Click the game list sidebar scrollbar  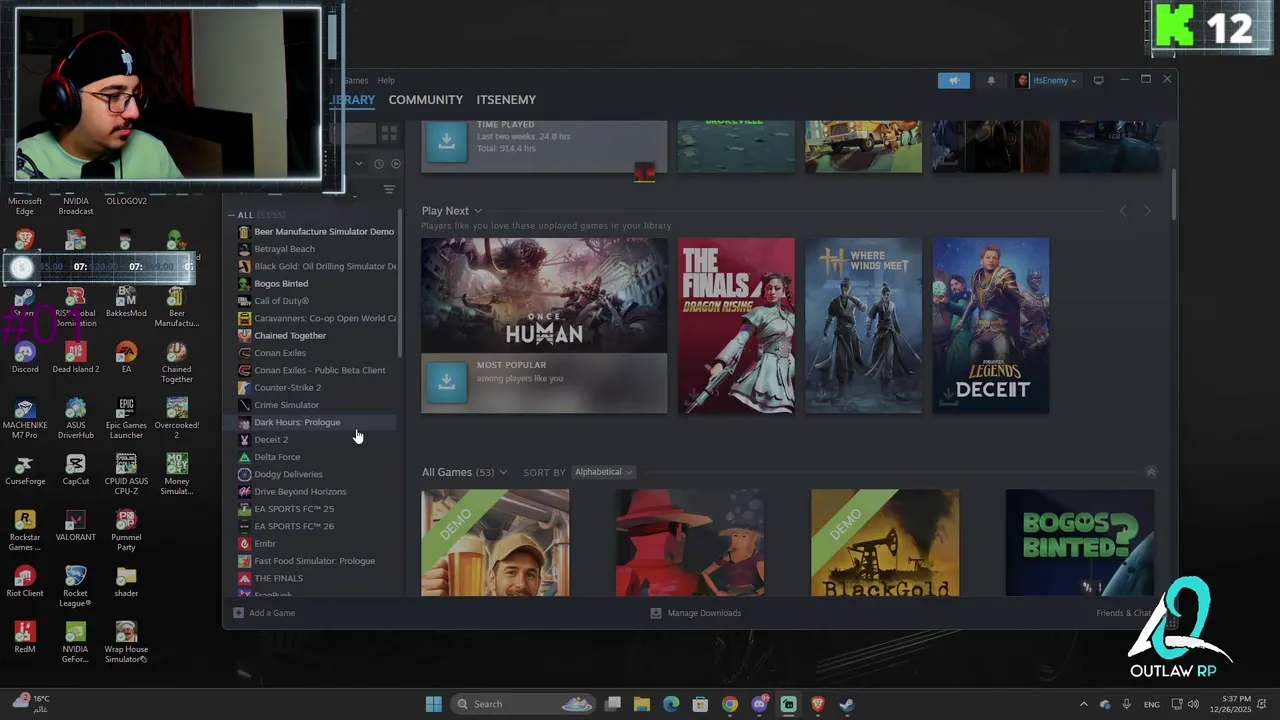coord(401,282)
